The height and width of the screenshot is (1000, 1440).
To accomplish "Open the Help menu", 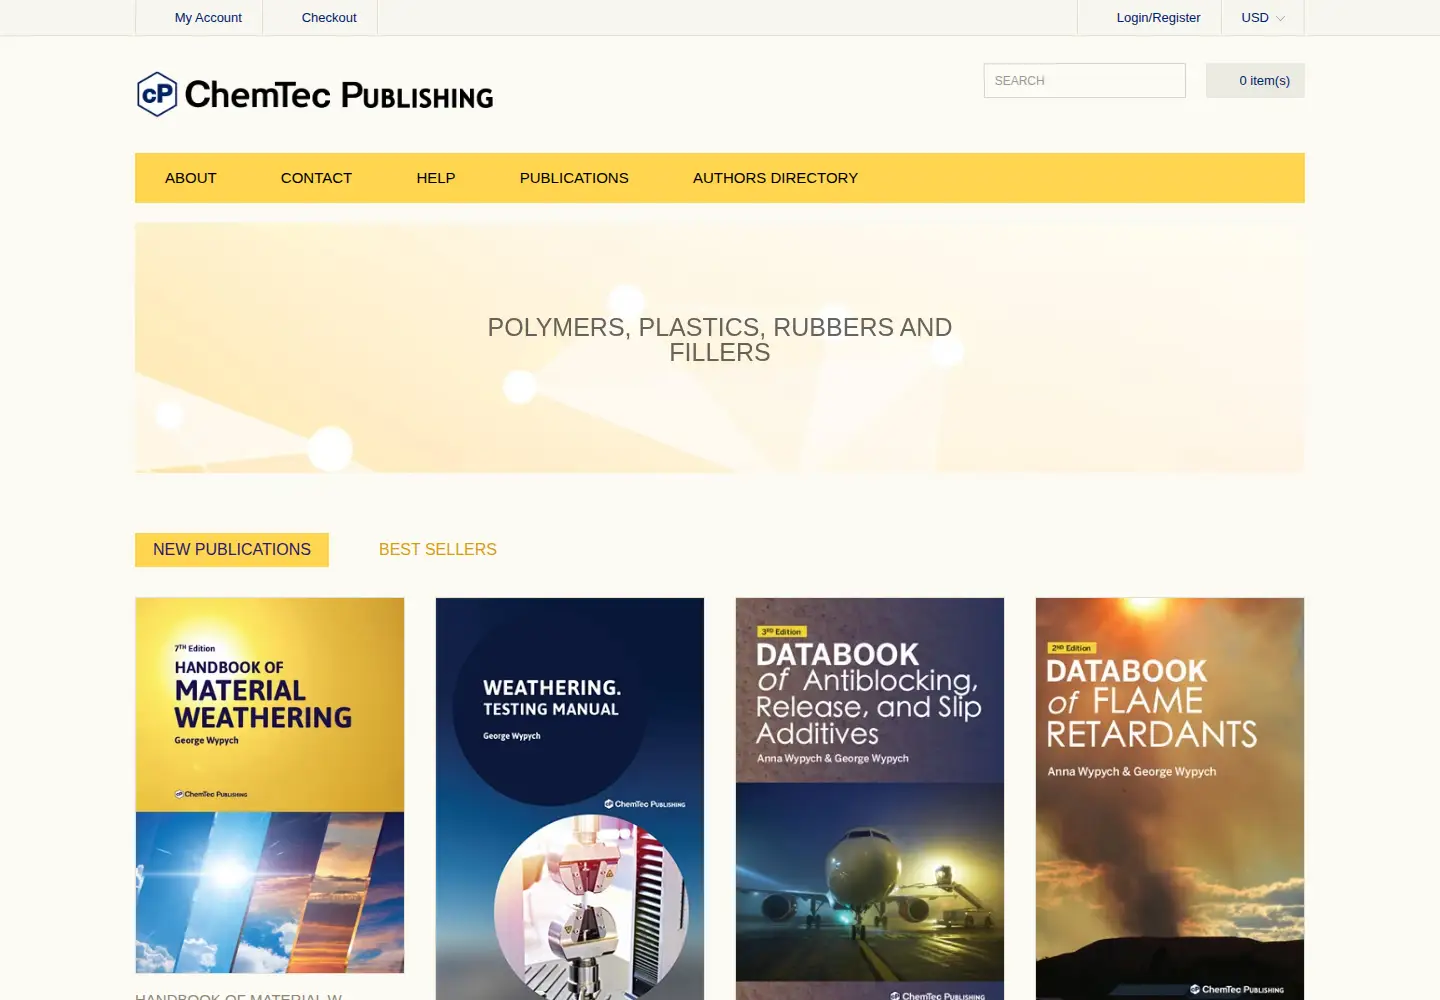I will pyautogui.click(x=436, y=178).
